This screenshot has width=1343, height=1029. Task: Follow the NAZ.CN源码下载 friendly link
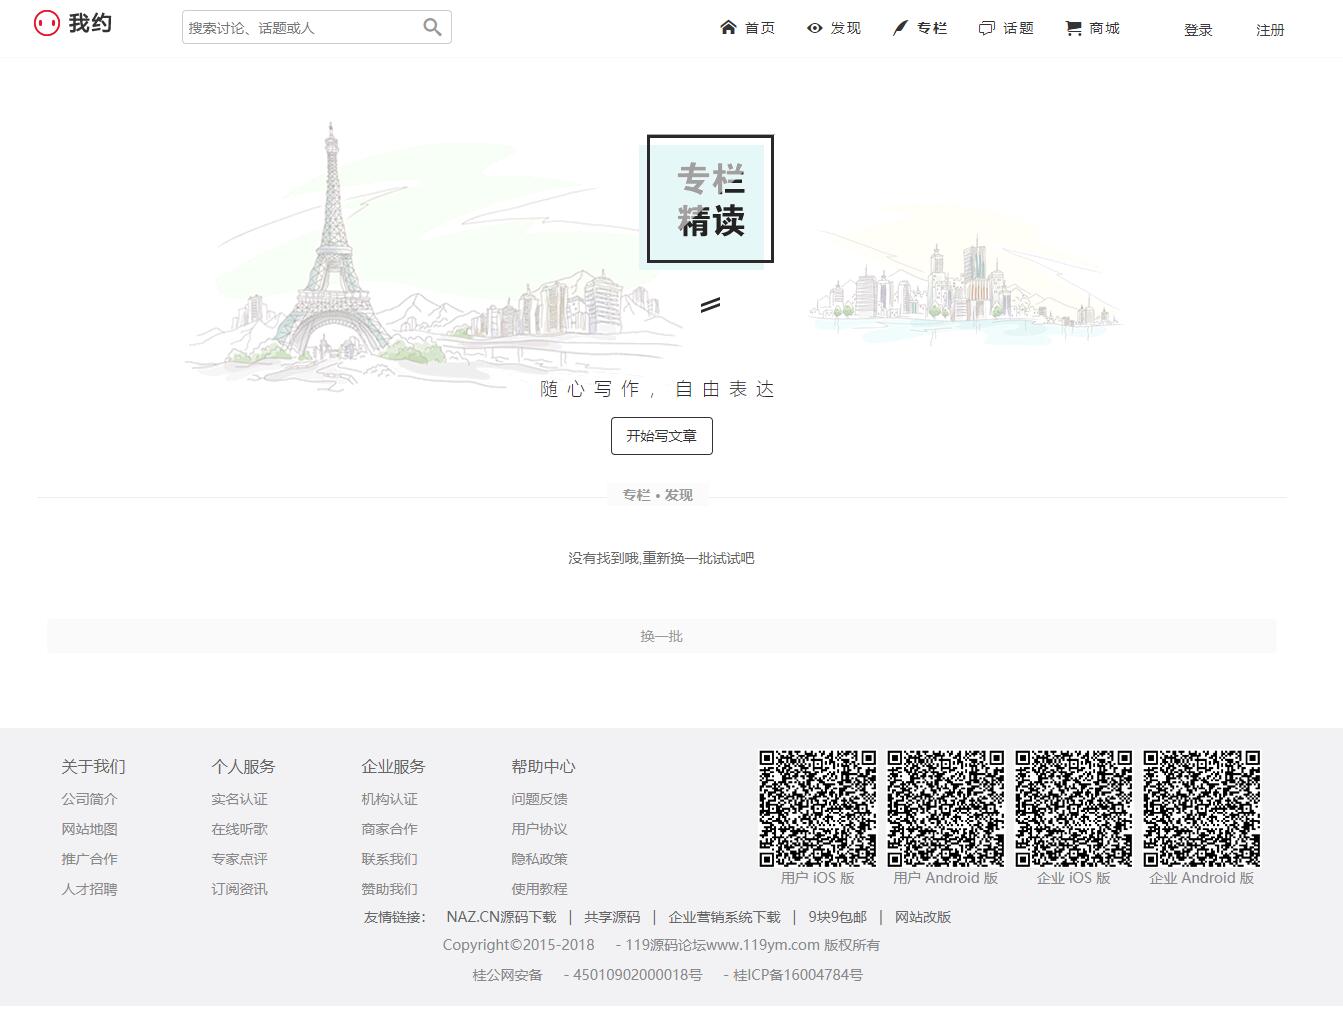click(501, 917)
